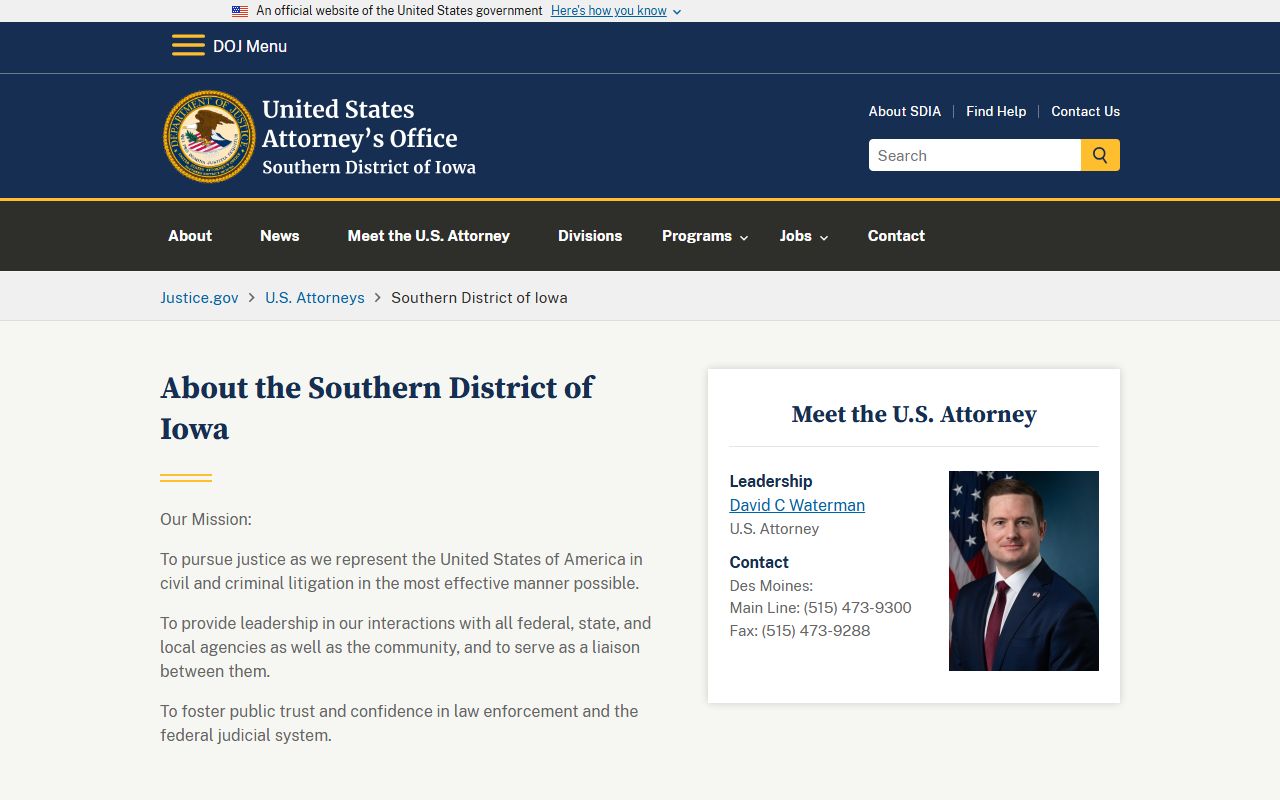Click the Department of Justice seal logo
1280x800 pixels.
click(209, 136)
